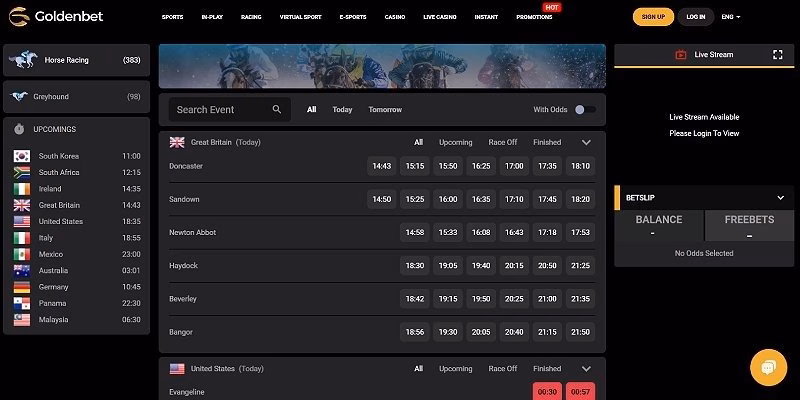Filter Great Britain by Upcoming

click(456, 142)
